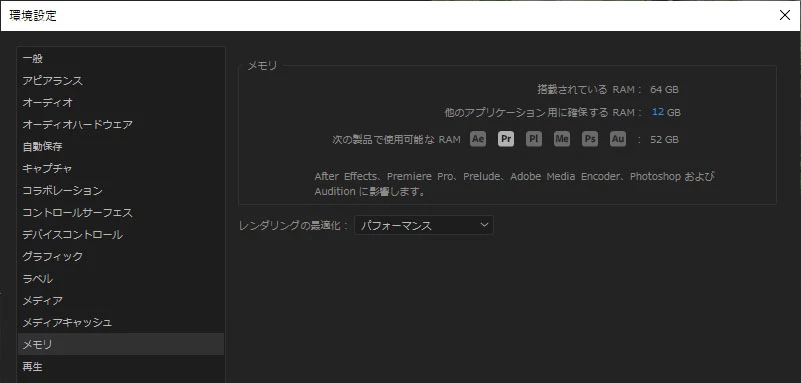Image resolution: width=801 pixels, height=383 pixels.
Task: Select コントロールサーフェス in the list
Action: 121,212
